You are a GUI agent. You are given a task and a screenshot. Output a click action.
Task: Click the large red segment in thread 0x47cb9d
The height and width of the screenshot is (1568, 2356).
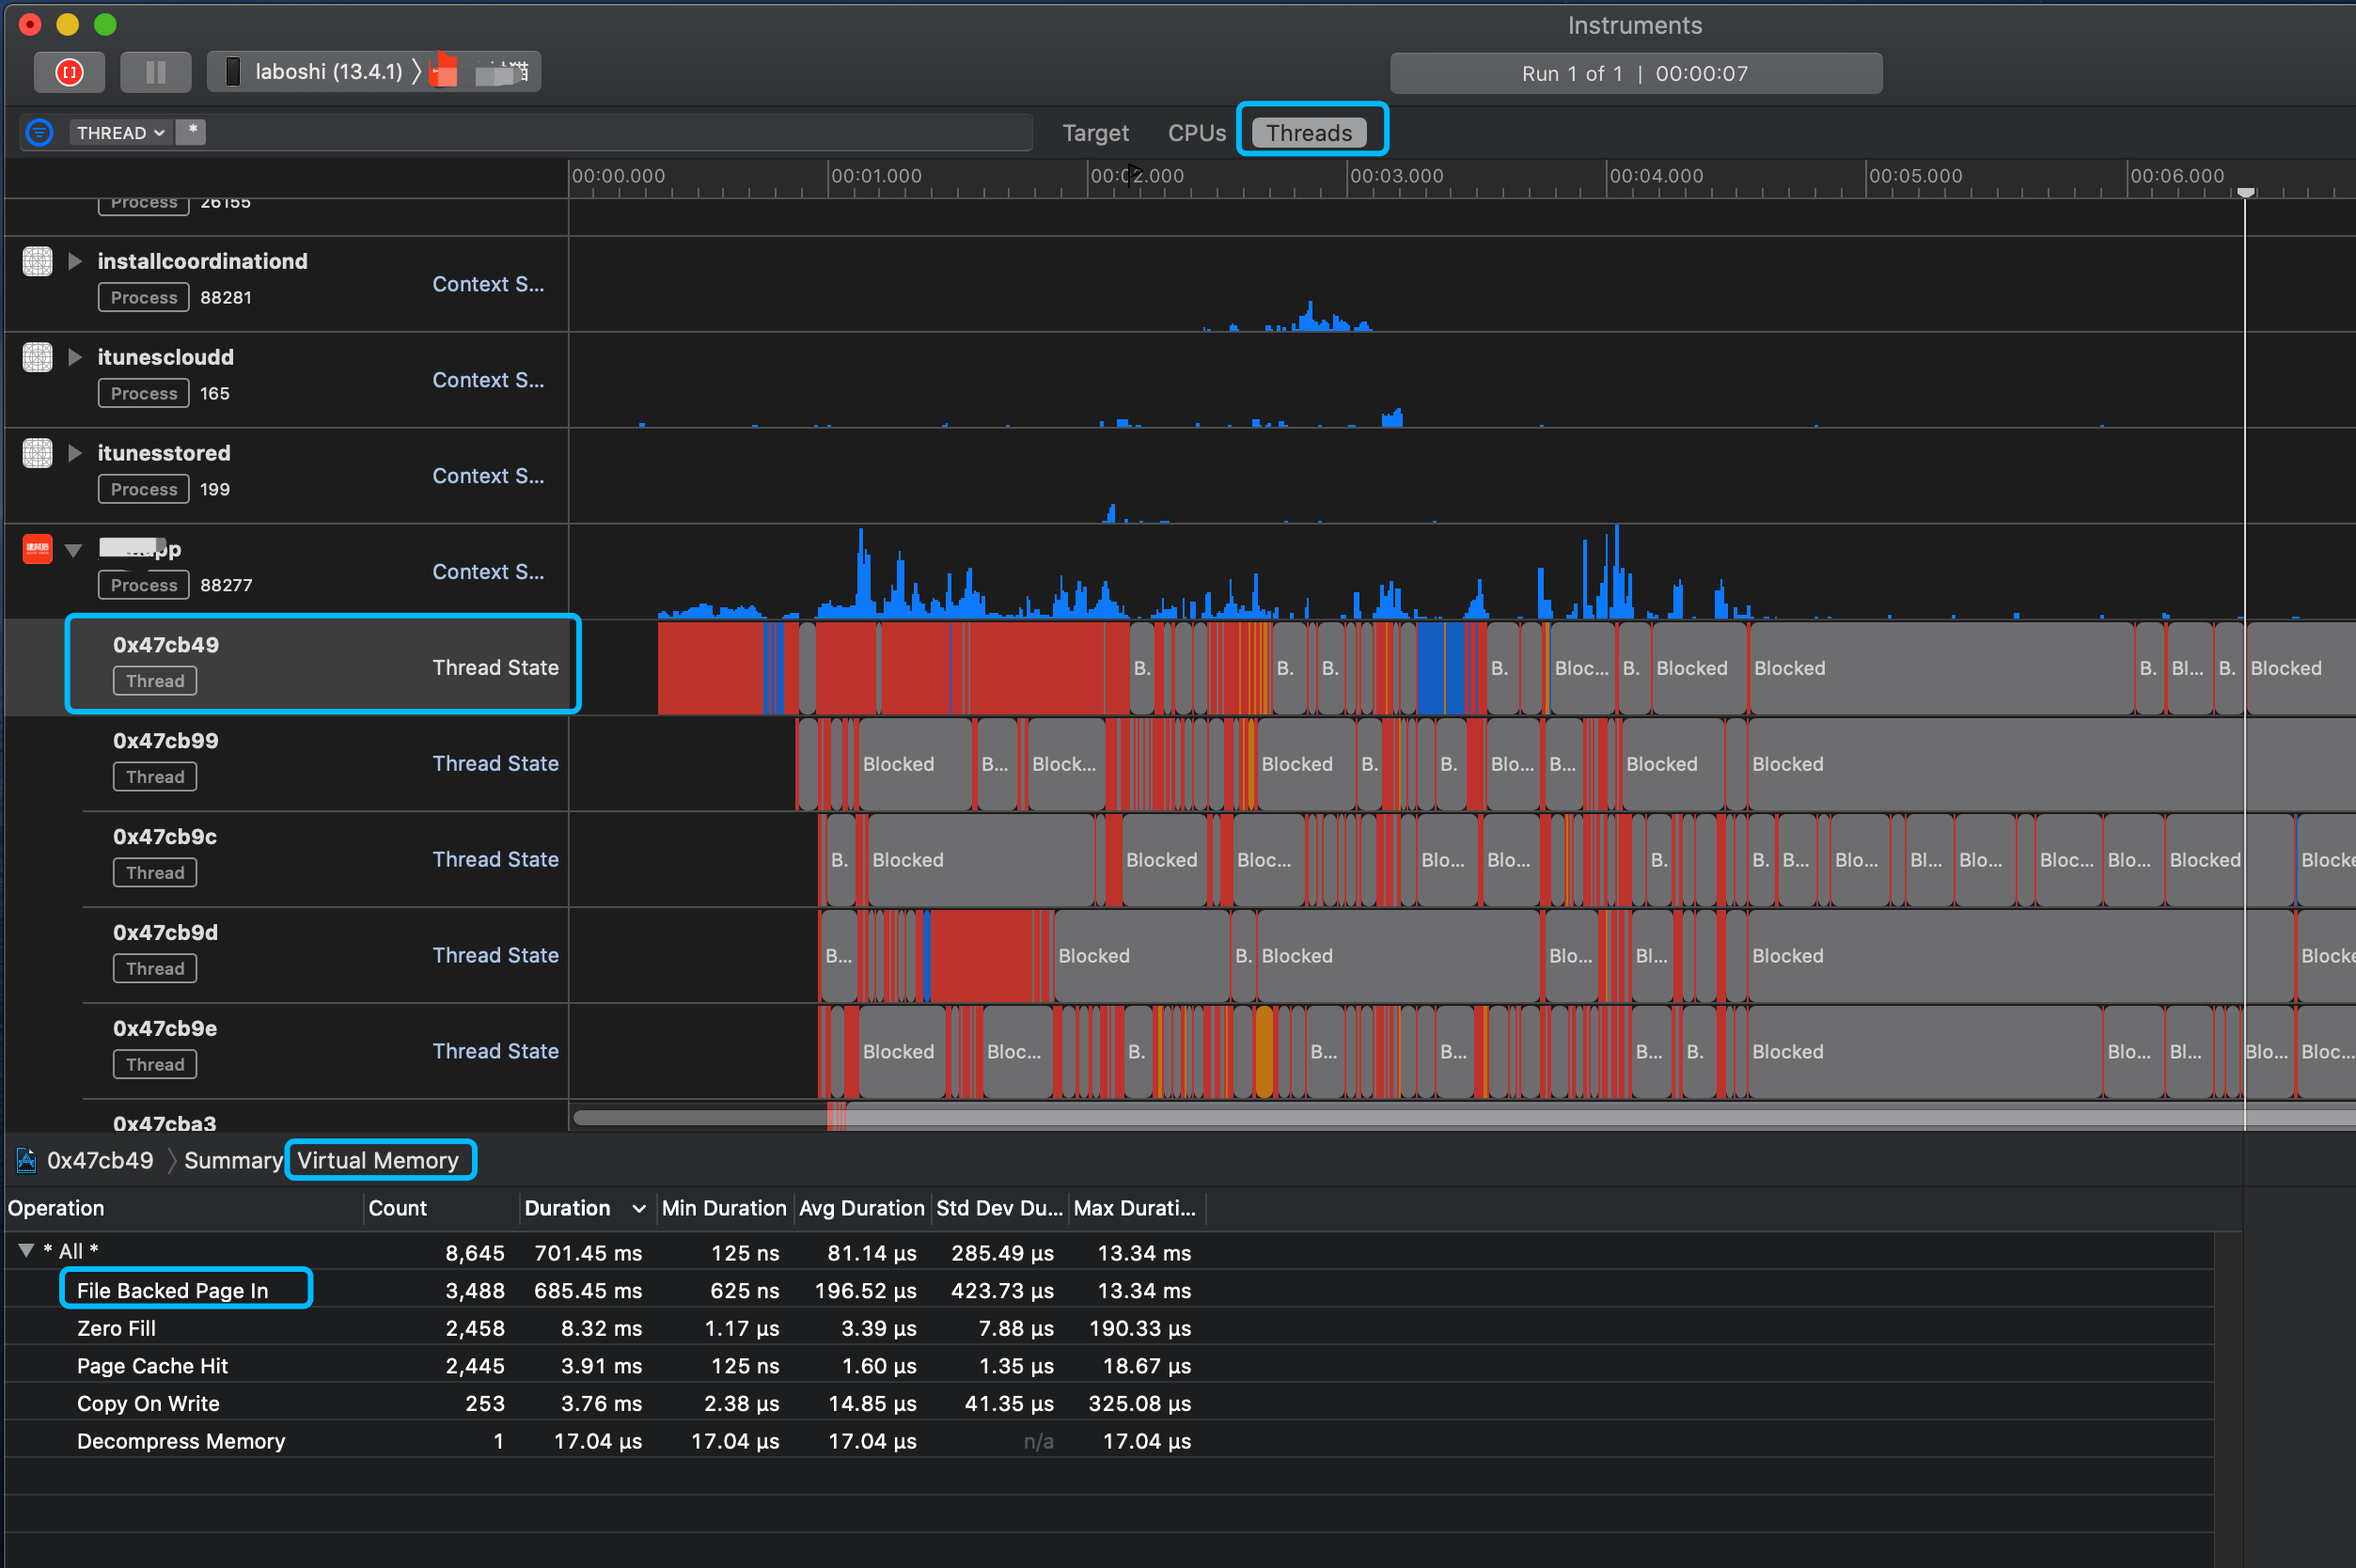(984, 955)
